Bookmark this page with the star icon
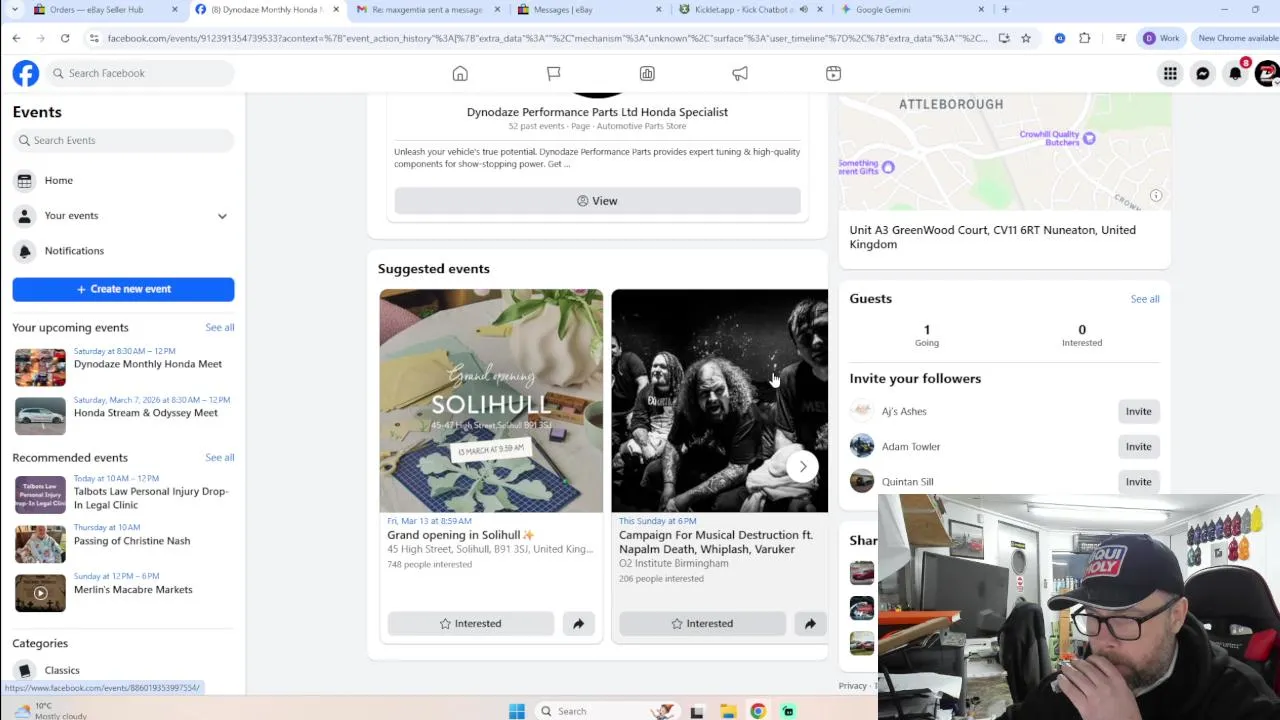The image size is (1280, 720). (1026, 38)
